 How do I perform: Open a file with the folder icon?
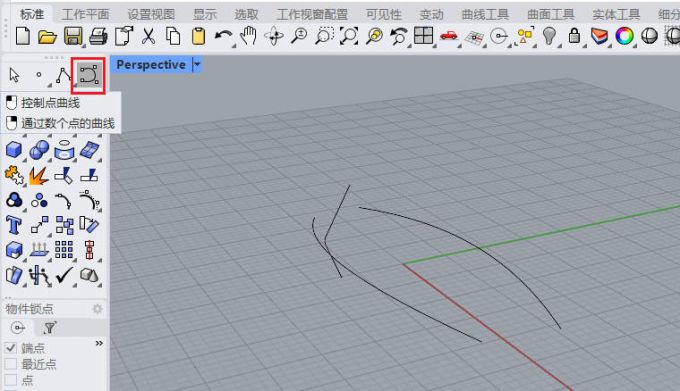[x=47, y=36]
